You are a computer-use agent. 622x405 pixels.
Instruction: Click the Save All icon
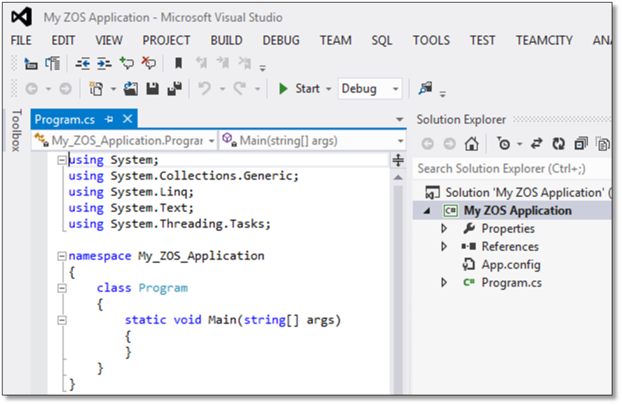(175, 89)
